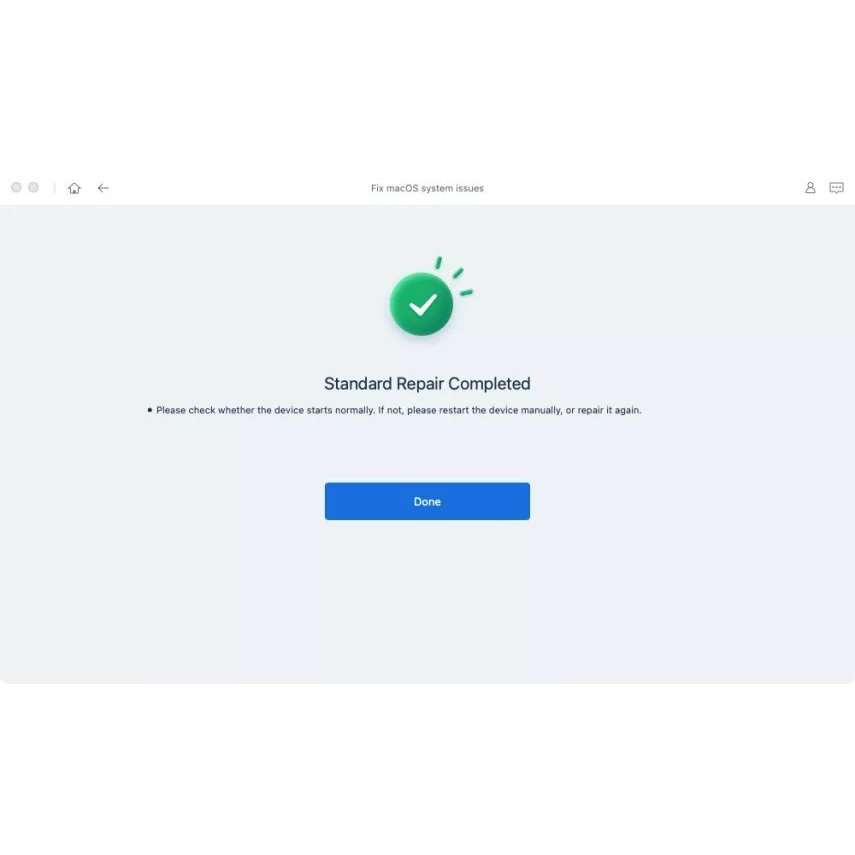This screenshot has height=855, width=855.
Task: Click the word 'Standard' in the heading
Action: 358,384
